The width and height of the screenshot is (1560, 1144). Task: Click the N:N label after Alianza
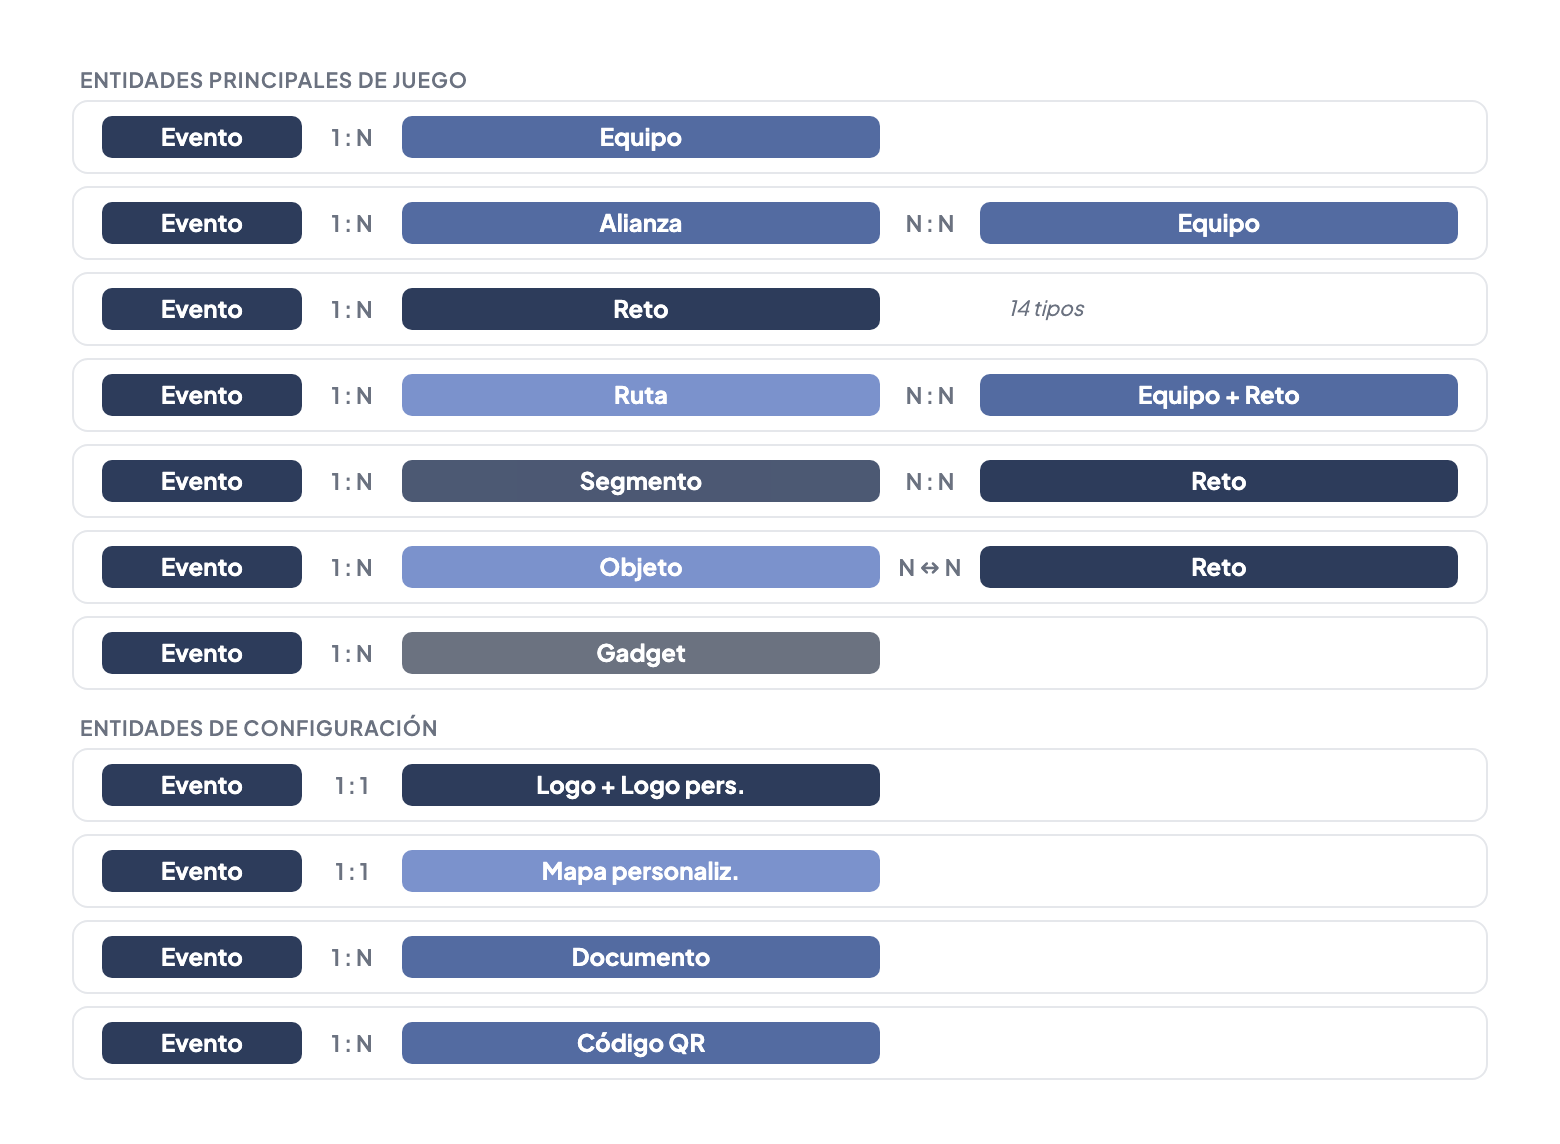click(929, 224)
